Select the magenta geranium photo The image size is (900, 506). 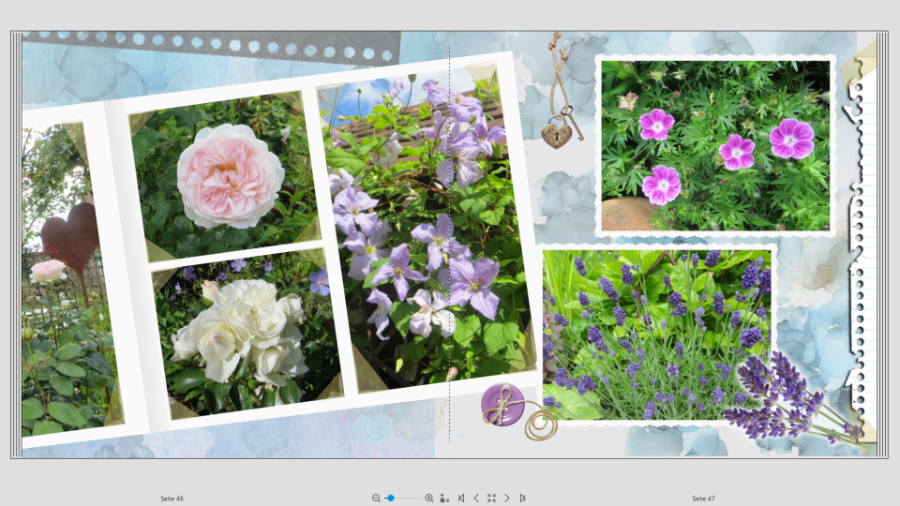pos(715,146)
